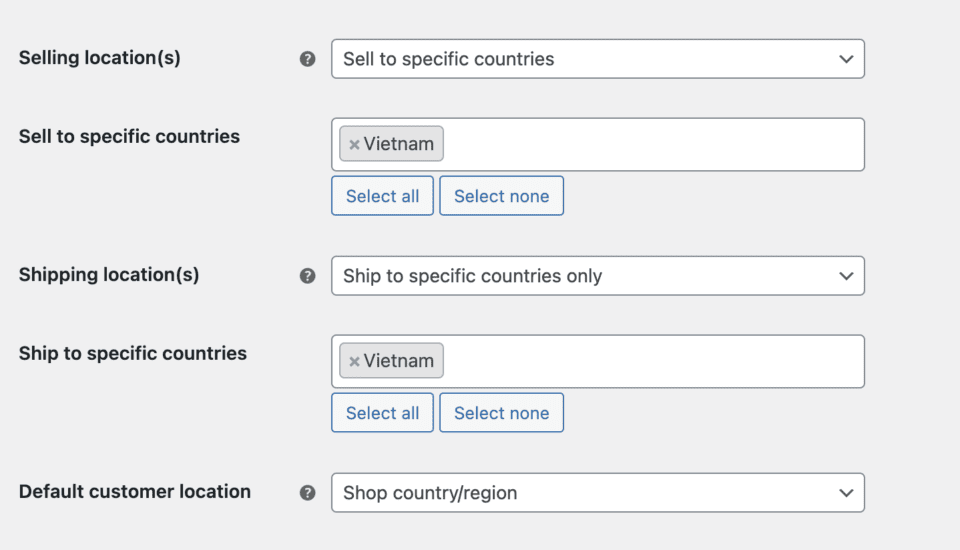Focus the Ship to specific countries input box

[650, 361]
